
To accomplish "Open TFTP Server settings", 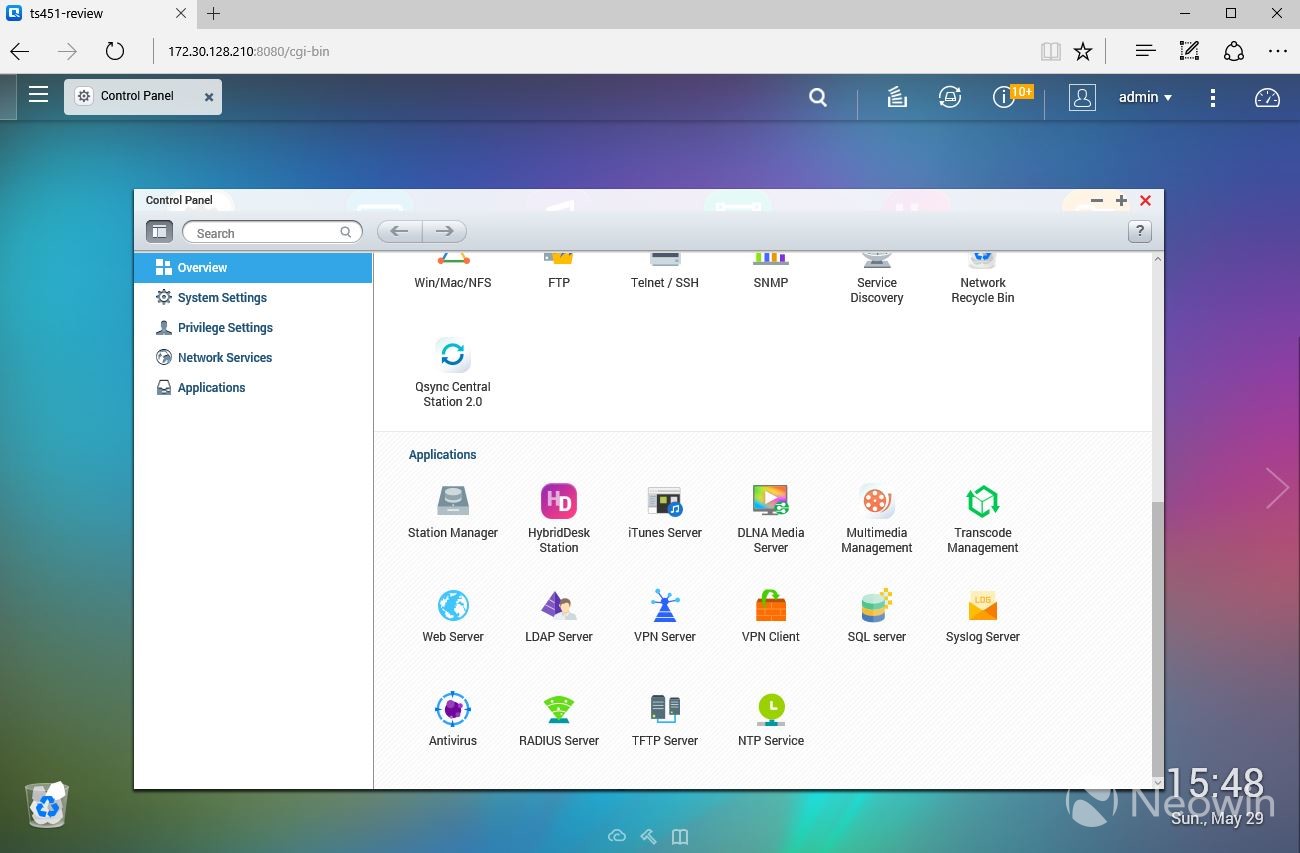I will (x=664, y=720).
